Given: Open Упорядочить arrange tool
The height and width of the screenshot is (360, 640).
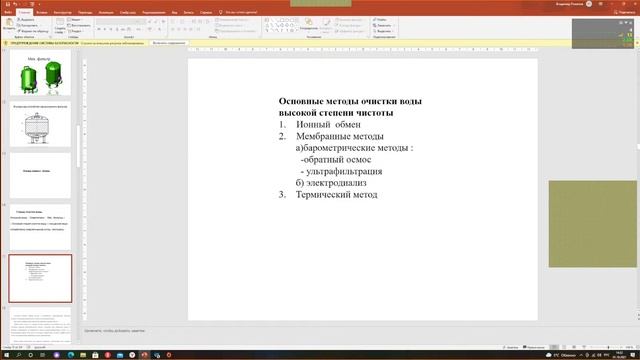Looking at the screenshot, I should [309, 24].
